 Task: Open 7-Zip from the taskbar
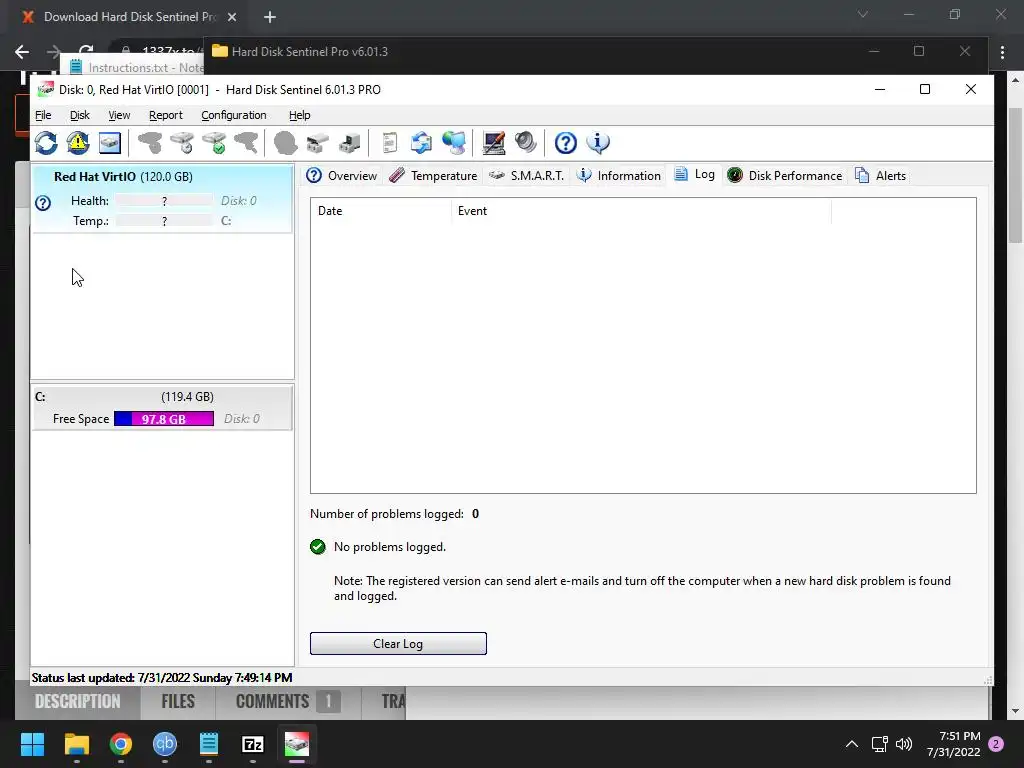point(253,744)
